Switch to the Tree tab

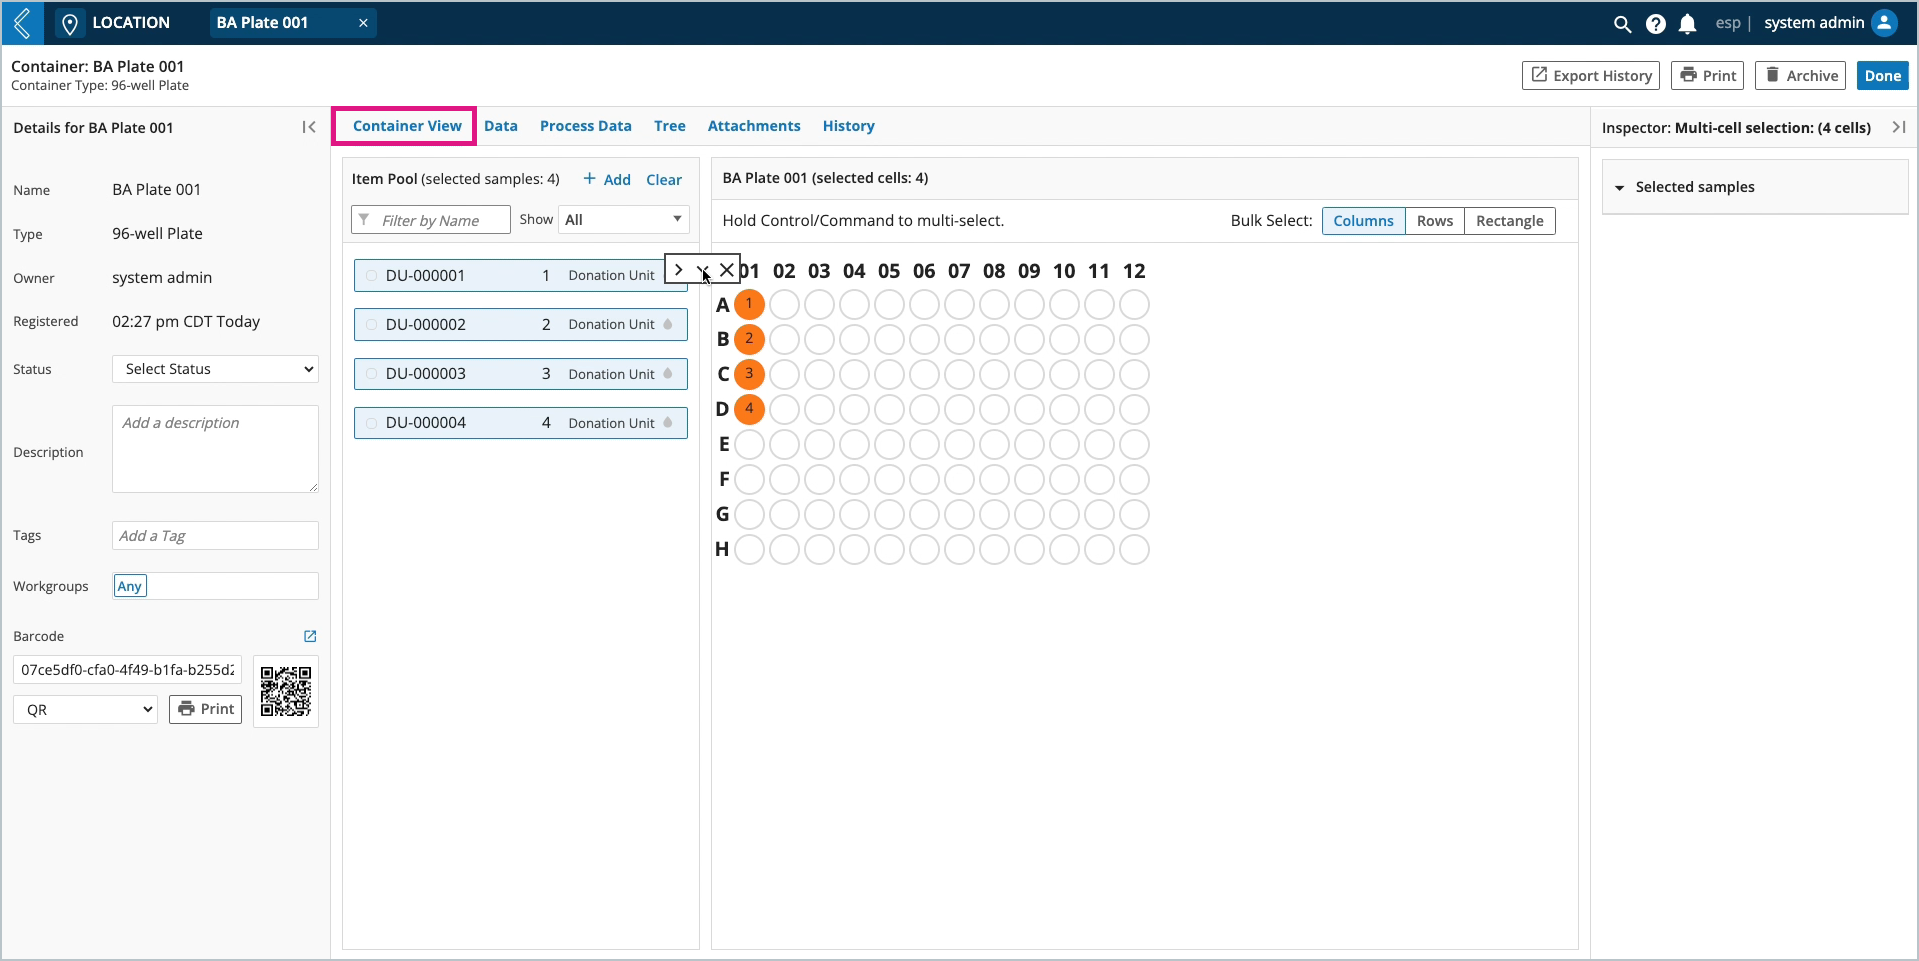[670, 126]
